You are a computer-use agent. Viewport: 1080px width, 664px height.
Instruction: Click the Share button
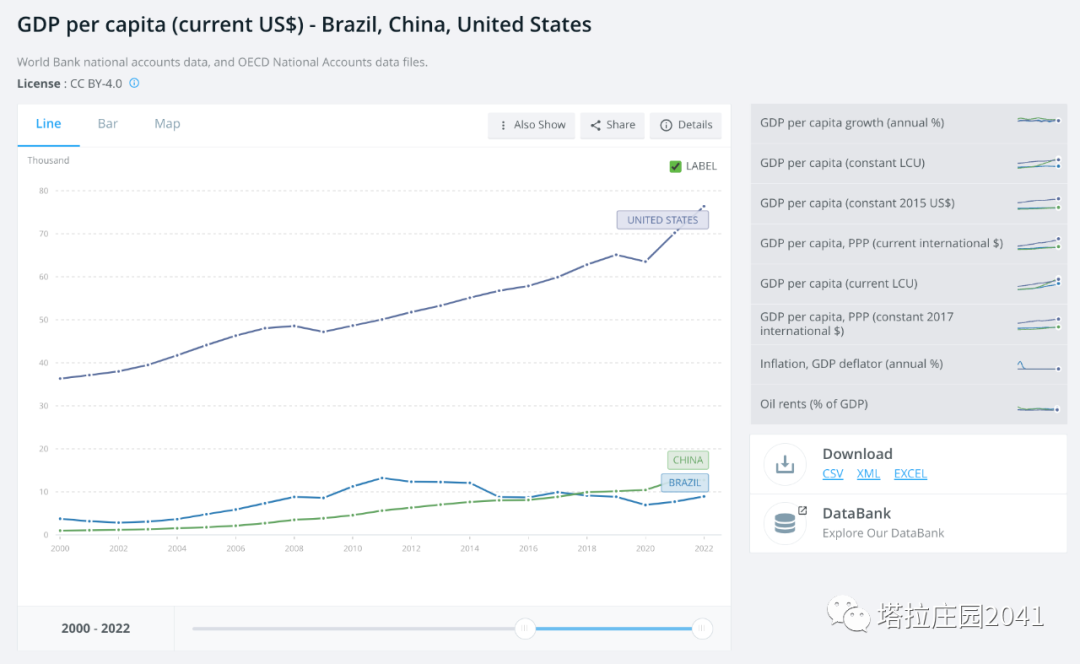point(612,125)
